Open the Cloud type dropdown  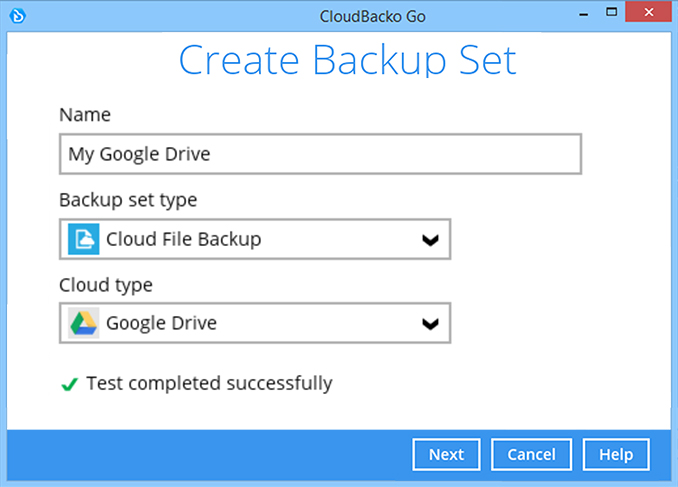click(x=255, y=323)
